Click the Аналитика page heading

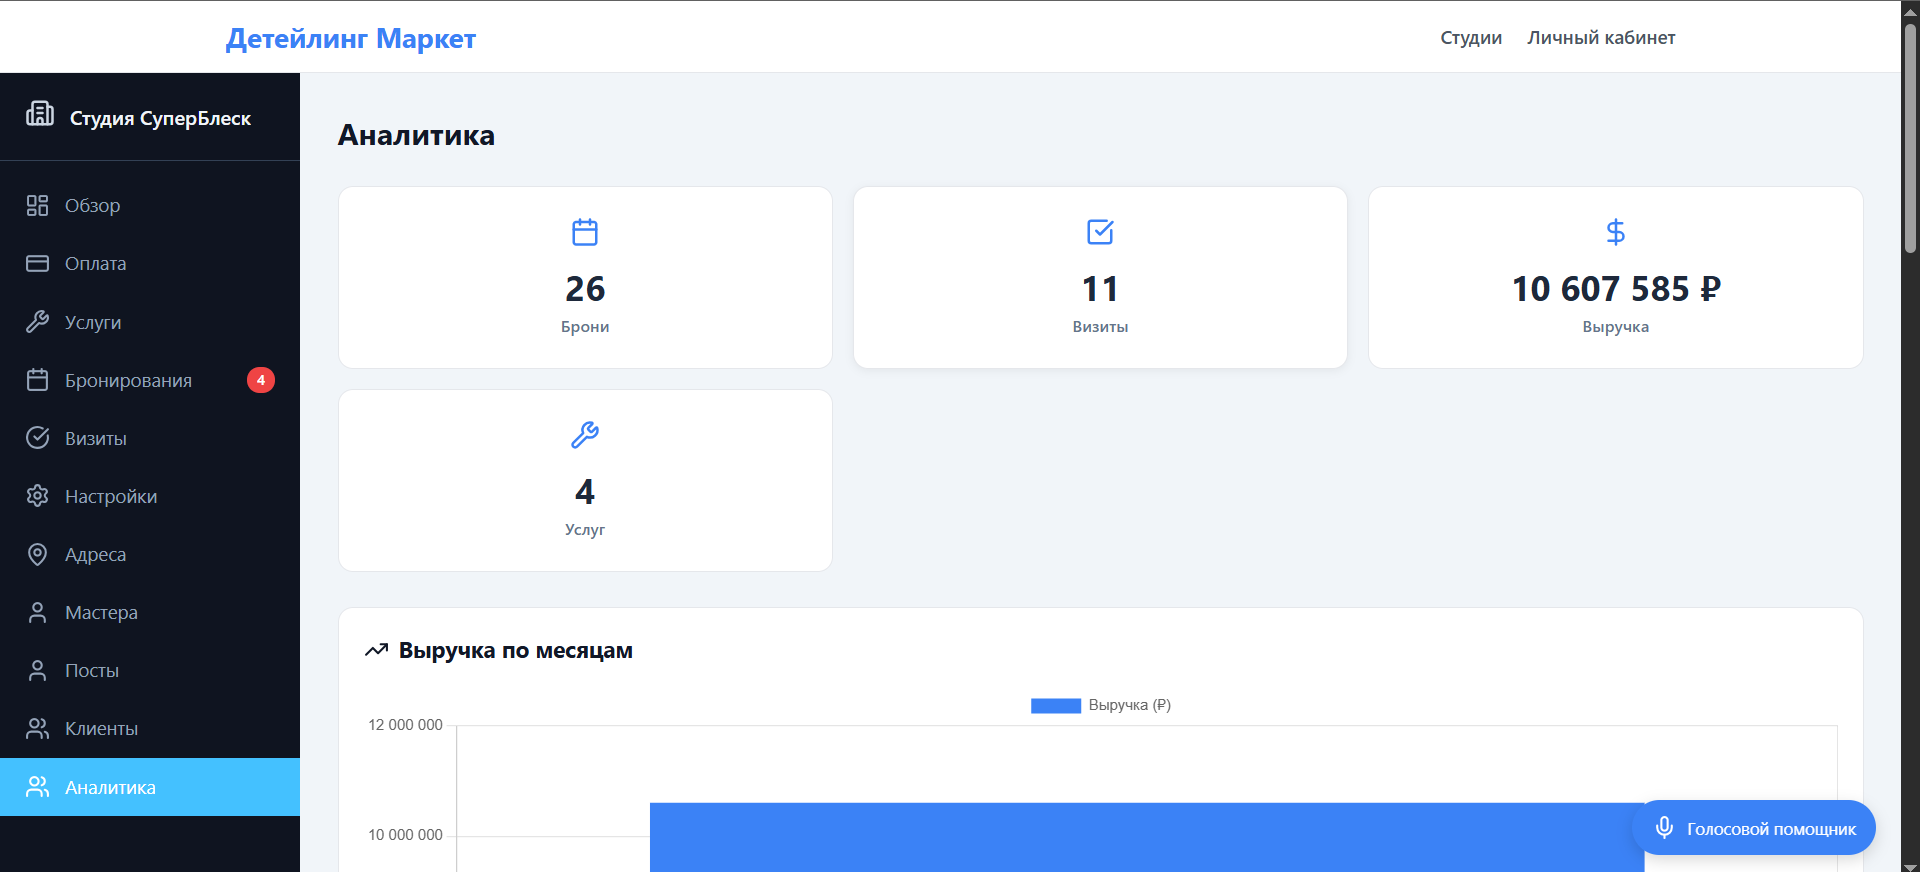[416, 135]
